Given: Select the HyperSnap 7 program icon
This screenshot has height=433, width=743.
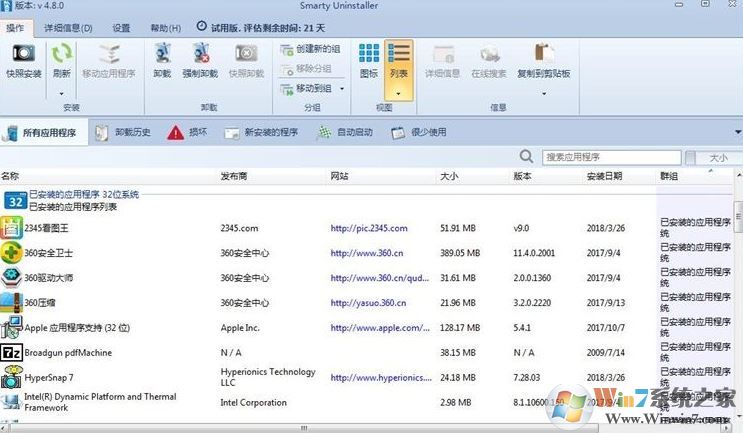Looking at the screenshot, I should (11, 377).
